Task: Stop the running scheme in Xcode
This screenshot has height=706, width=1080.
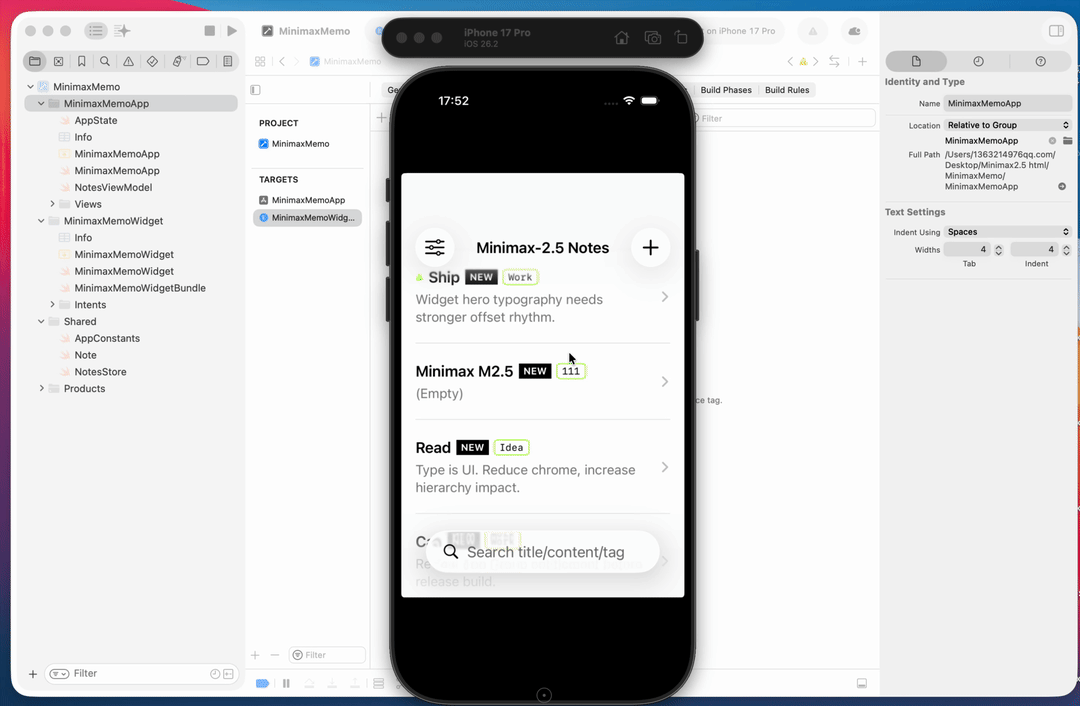Action: click(x=209, y=30)
